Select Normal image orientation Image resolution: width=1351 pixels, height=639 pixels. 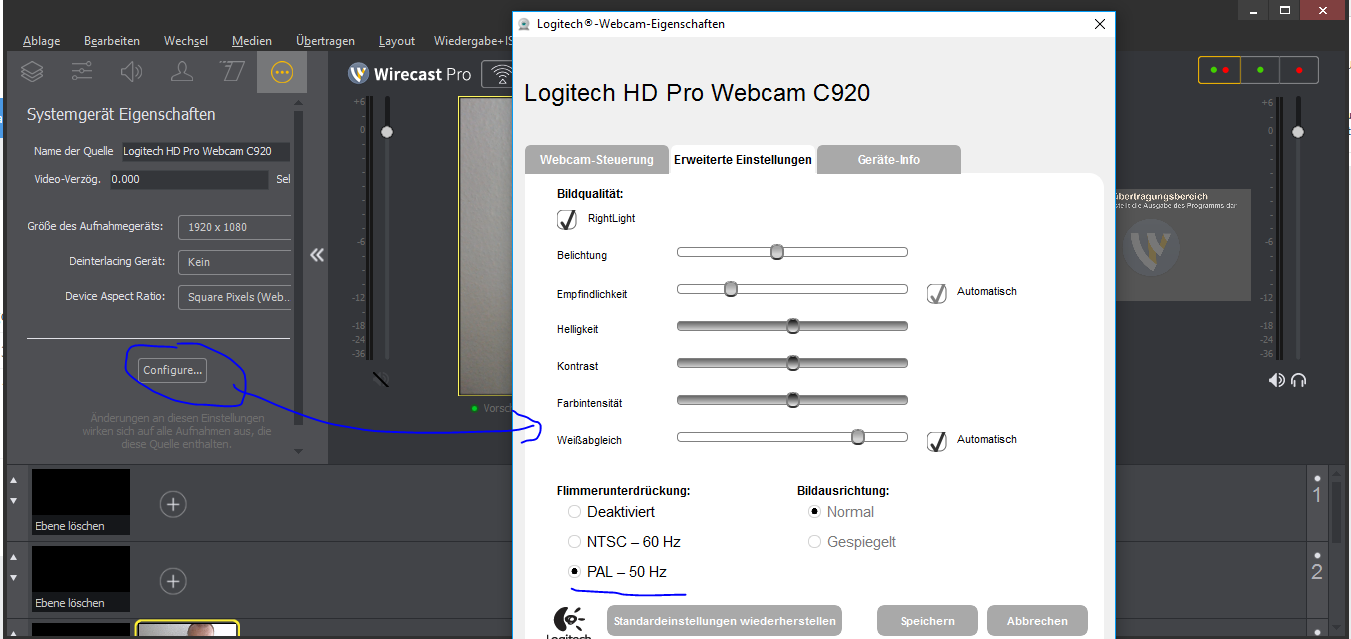pos(814,512)
